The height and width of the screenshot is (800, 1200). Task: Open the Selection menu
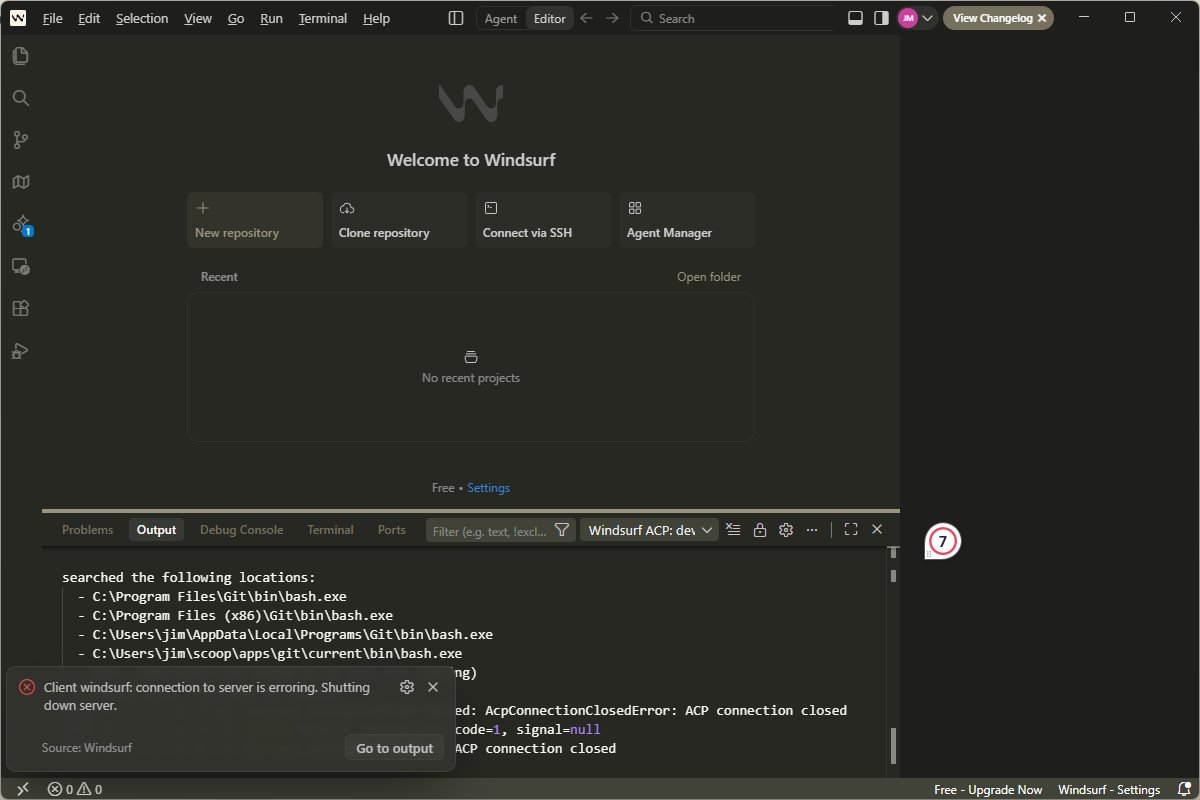coord(142,18)
